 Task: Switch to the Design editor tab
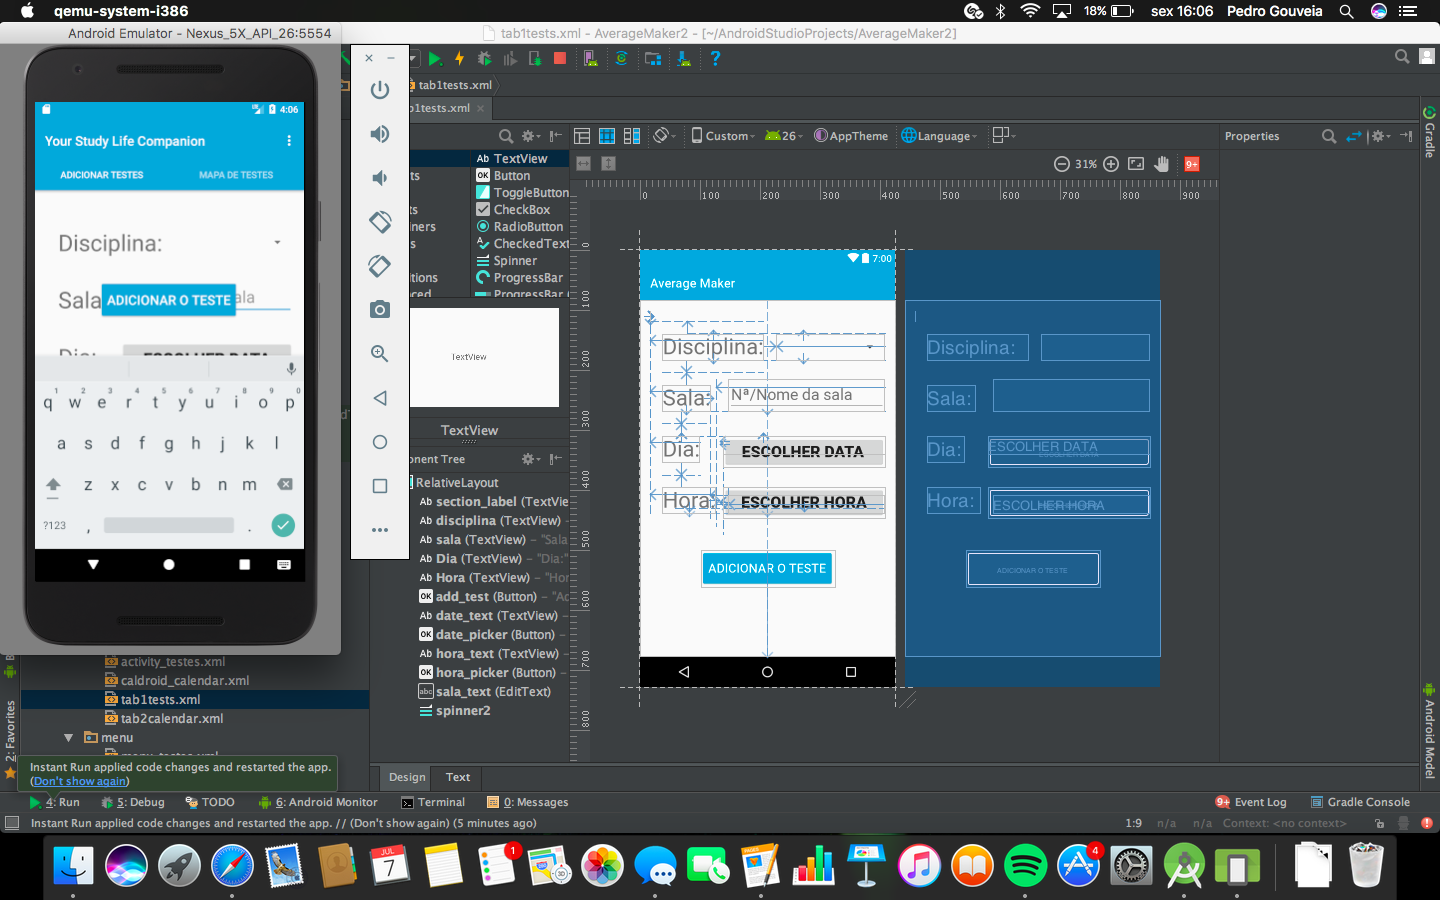[407, 777]
